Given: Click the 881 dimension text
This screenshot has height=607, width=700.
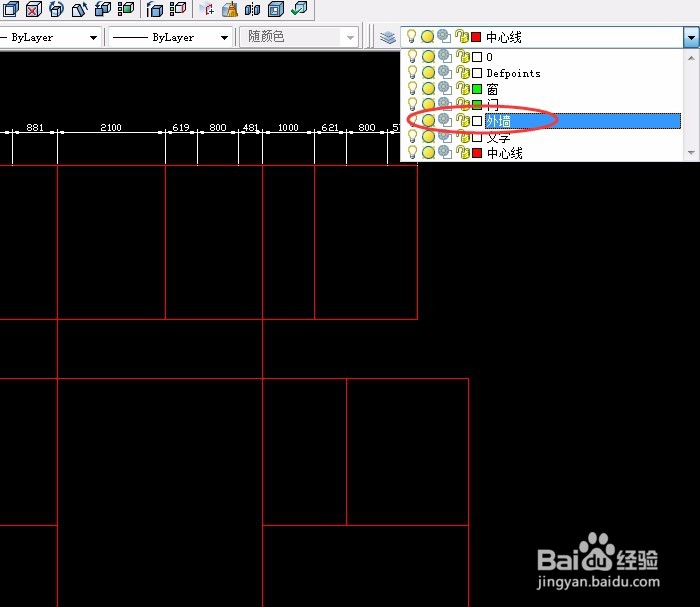Looking at the screenshot, I should [x=35, y=128].
